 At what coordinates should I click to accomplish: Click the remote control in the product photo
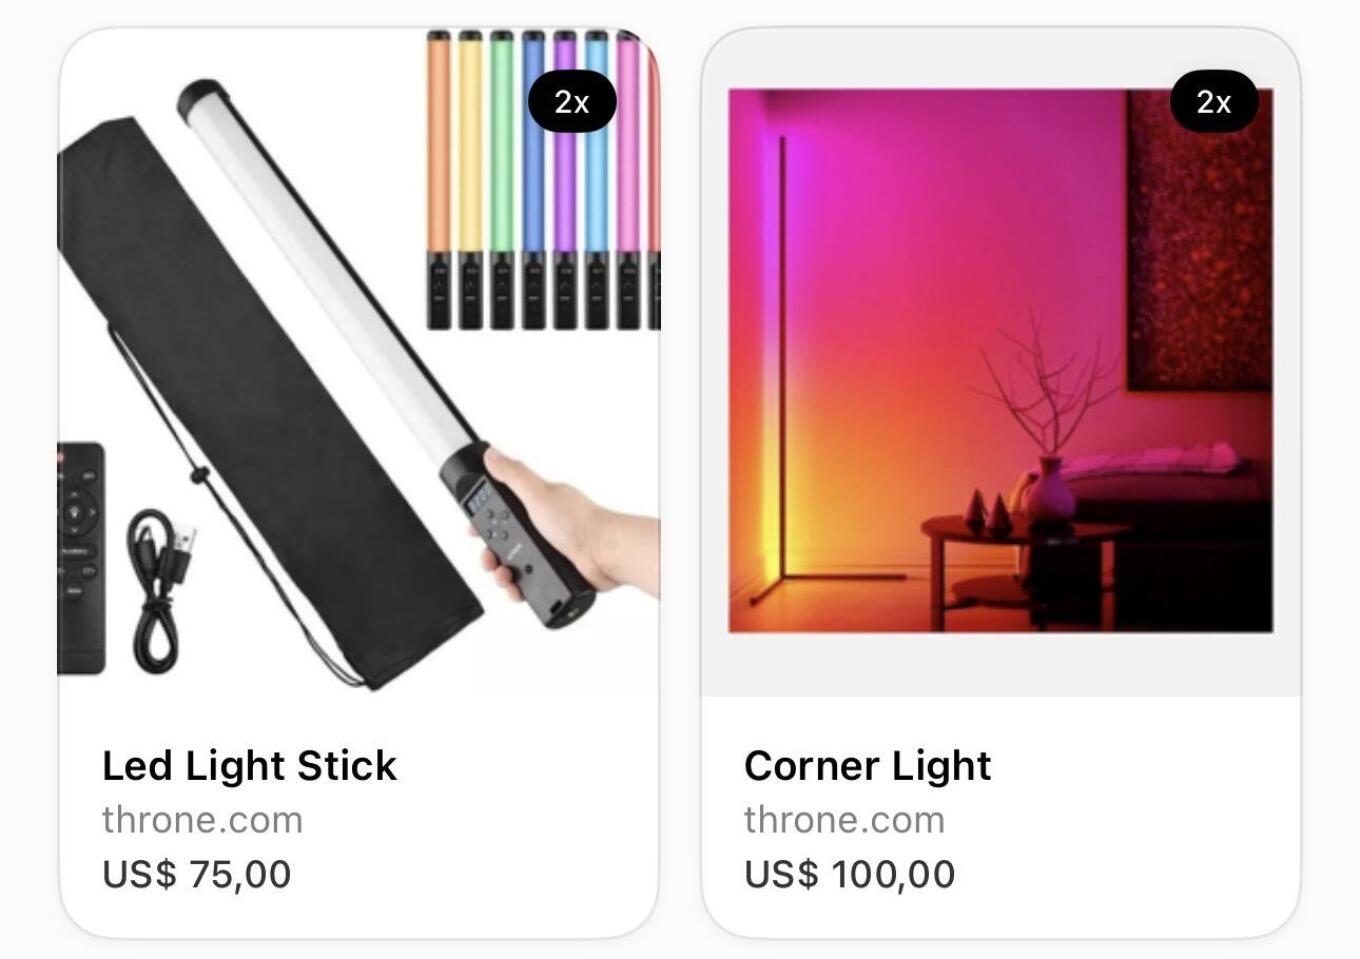81,558
